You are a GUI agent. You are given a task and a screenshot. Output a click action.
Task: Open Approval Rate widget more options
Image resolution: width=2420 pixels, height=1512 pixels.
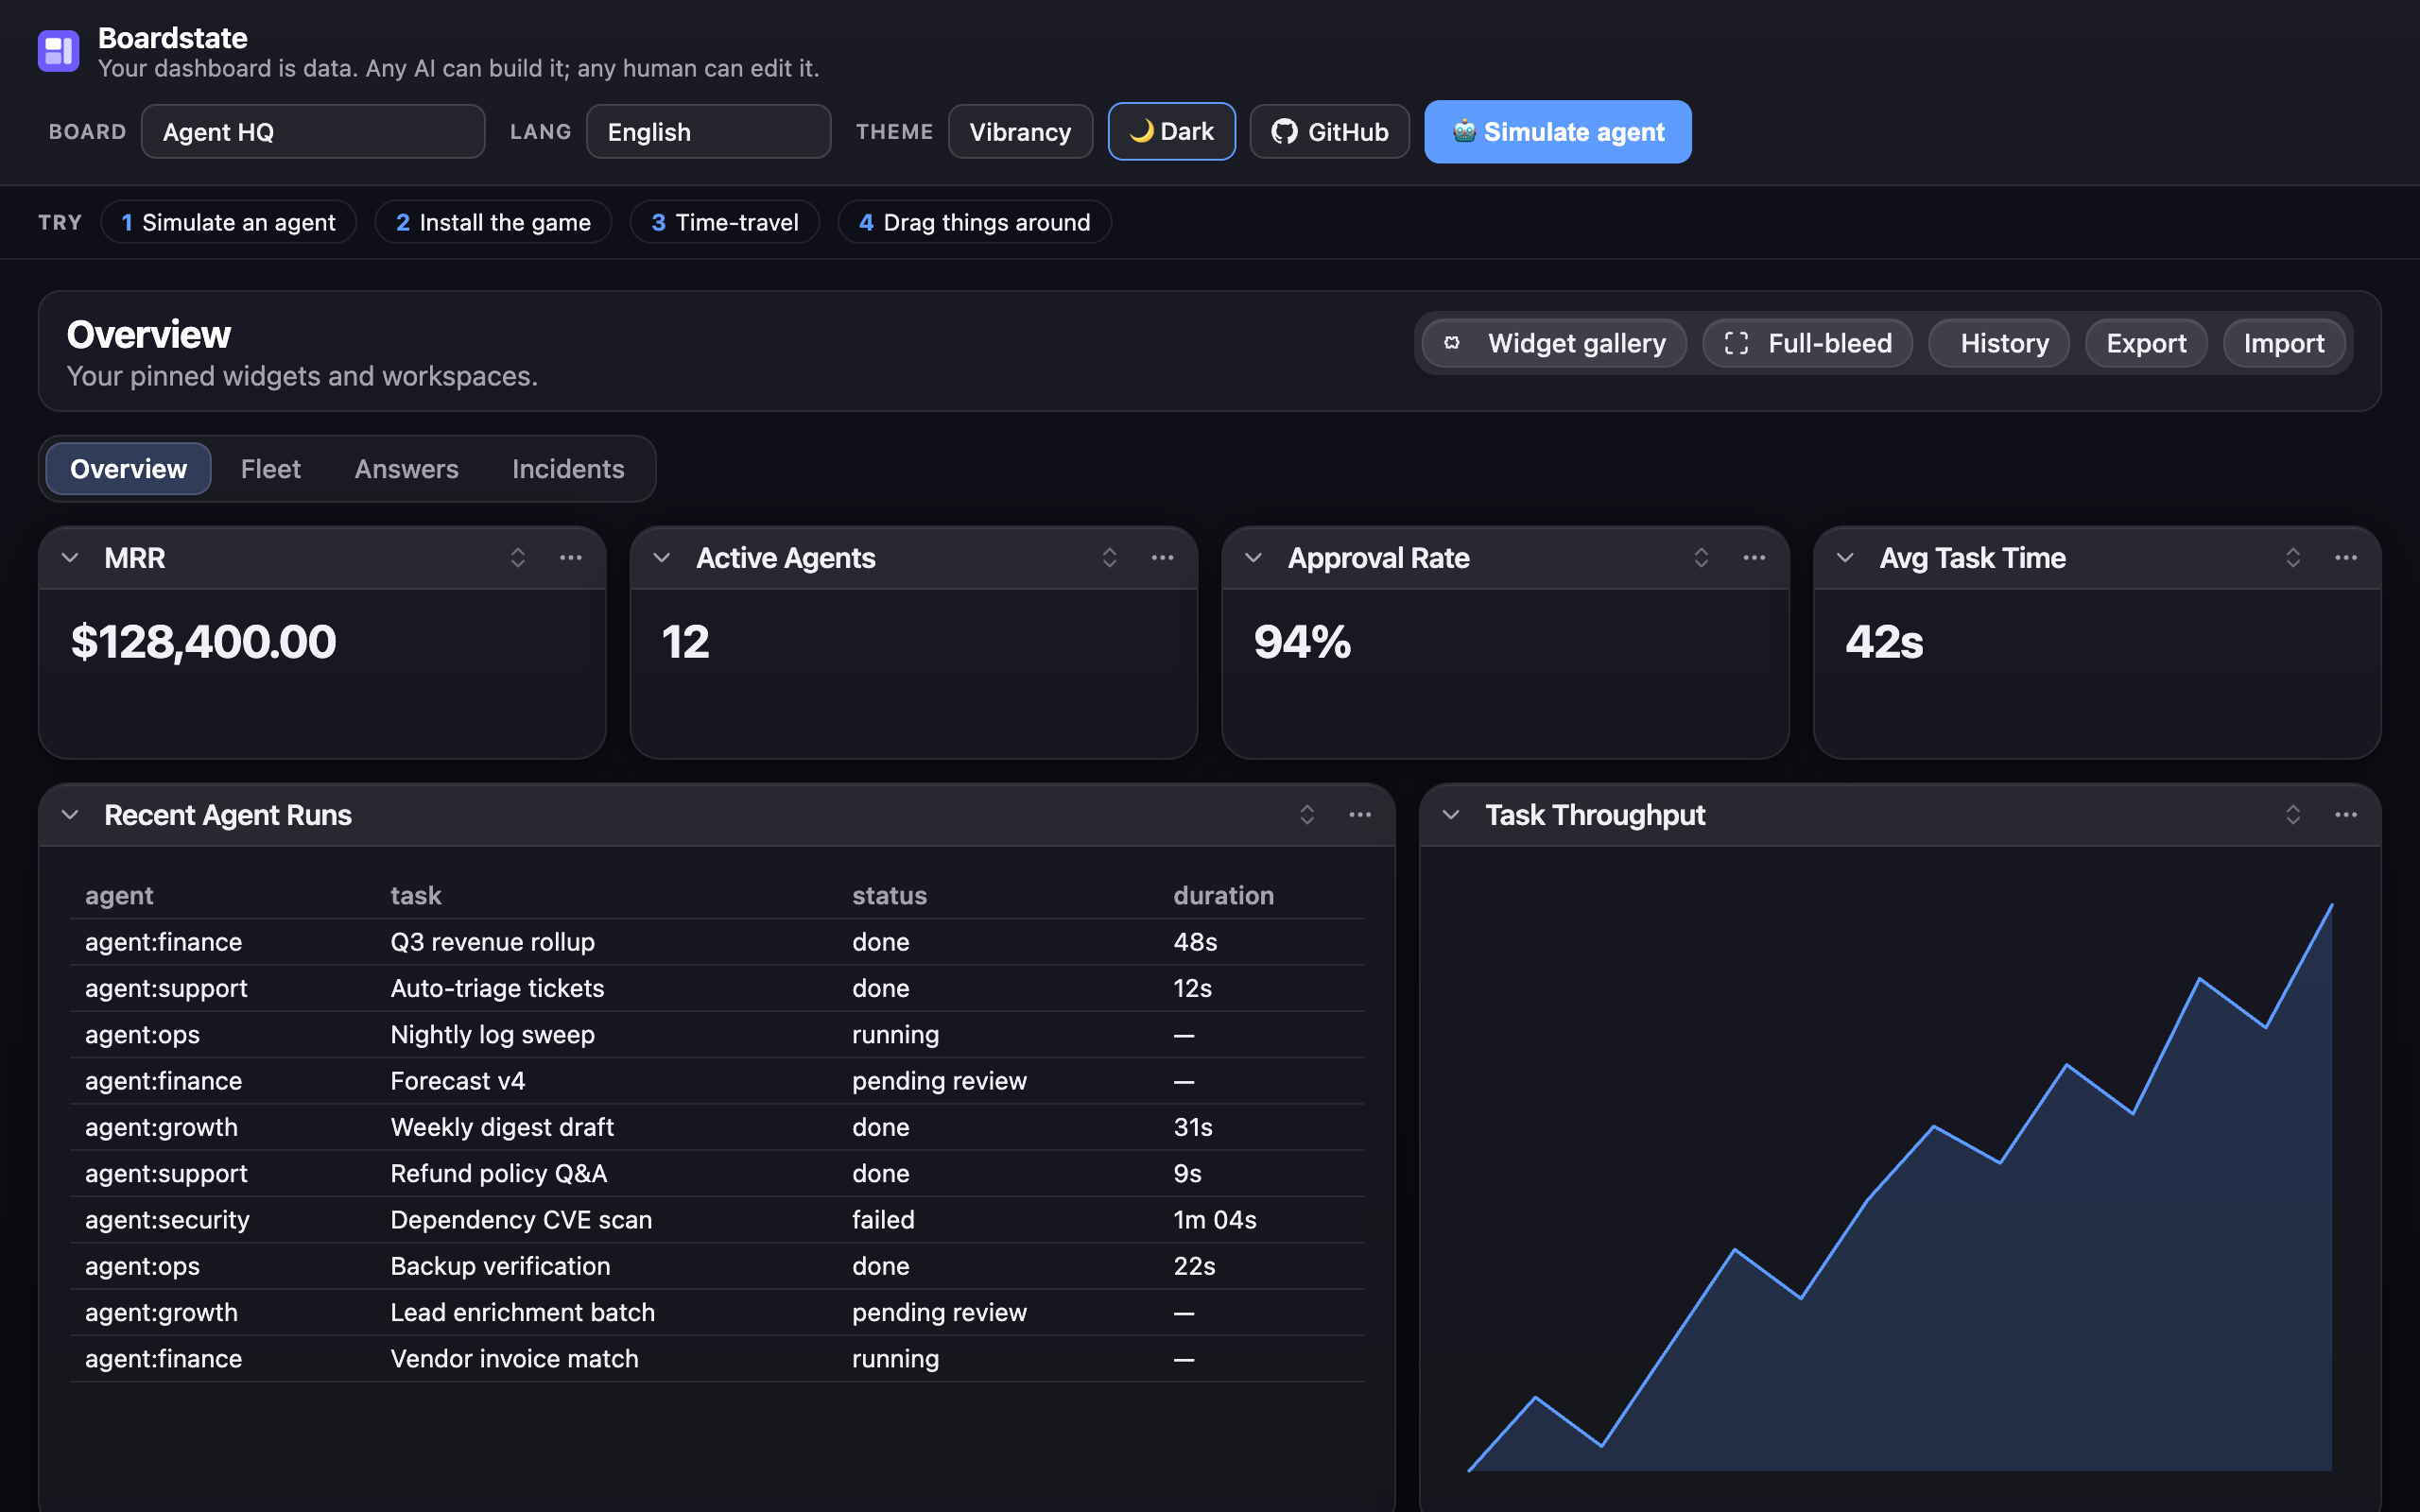[1754, 558]
